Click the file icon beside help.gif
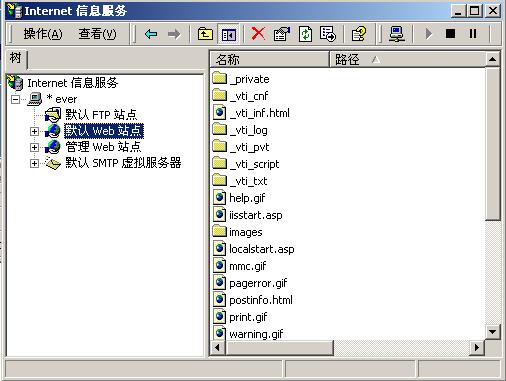 219,197
